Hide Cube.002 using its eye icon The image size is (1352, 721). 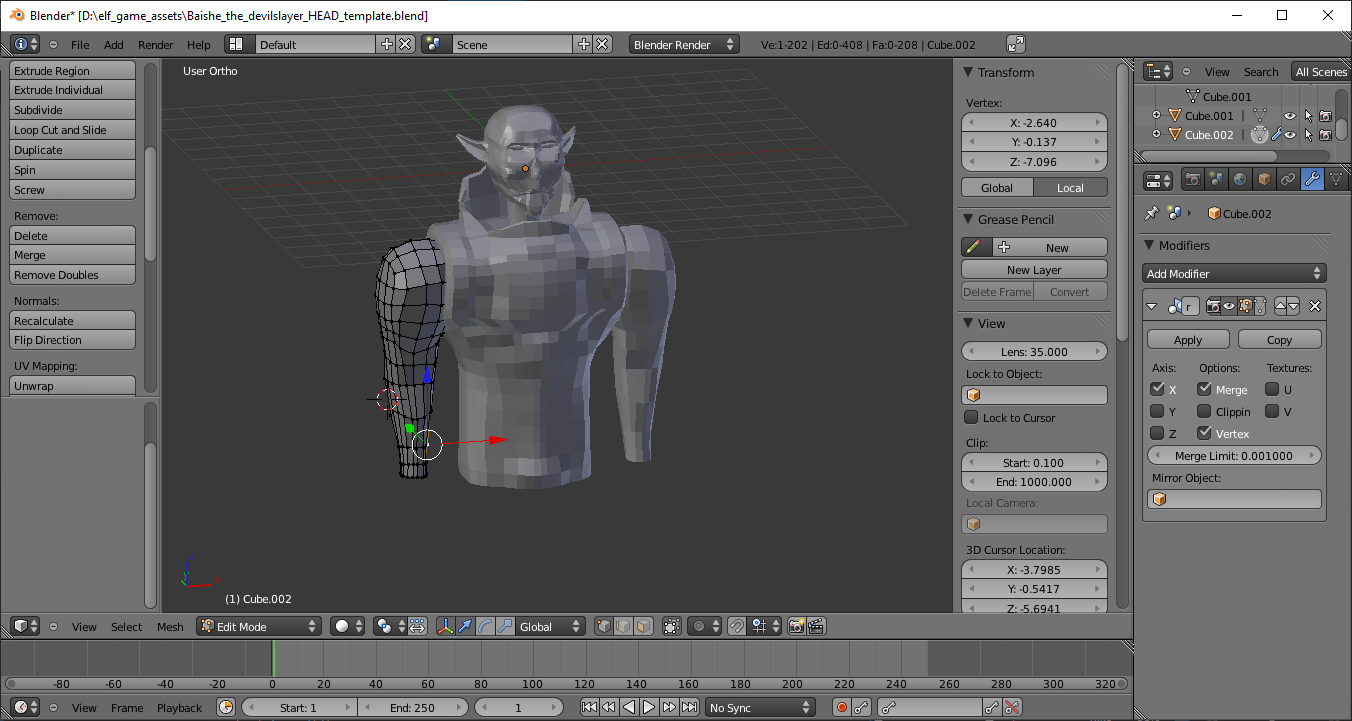1290,135
